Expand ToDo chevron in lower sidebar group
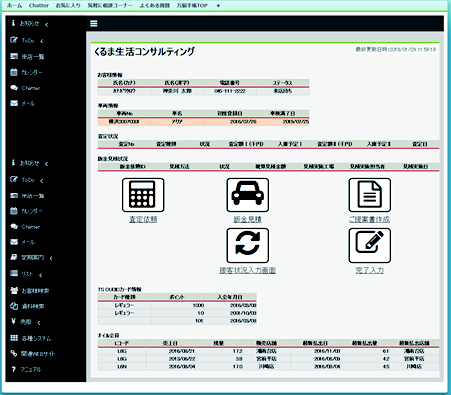The image size is (451, 395). coord(42,181)
